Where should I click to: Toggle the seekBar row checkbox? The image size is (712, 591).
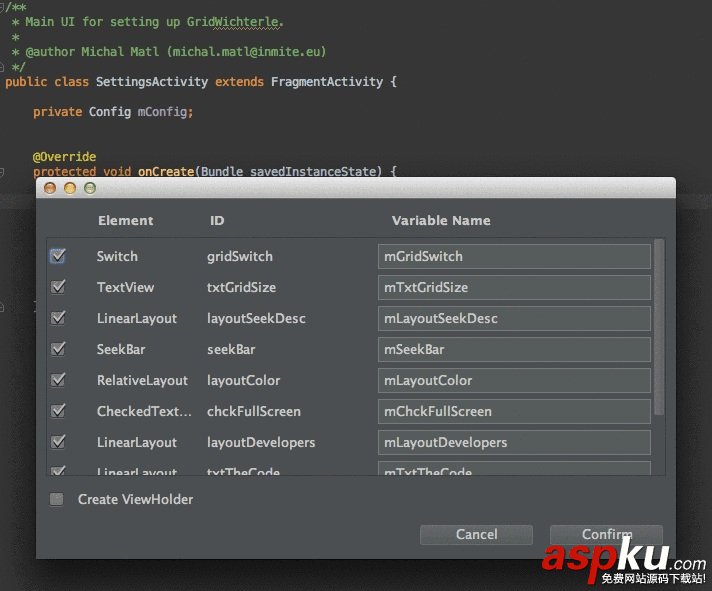pyautogui.click(x=58, y=349)
